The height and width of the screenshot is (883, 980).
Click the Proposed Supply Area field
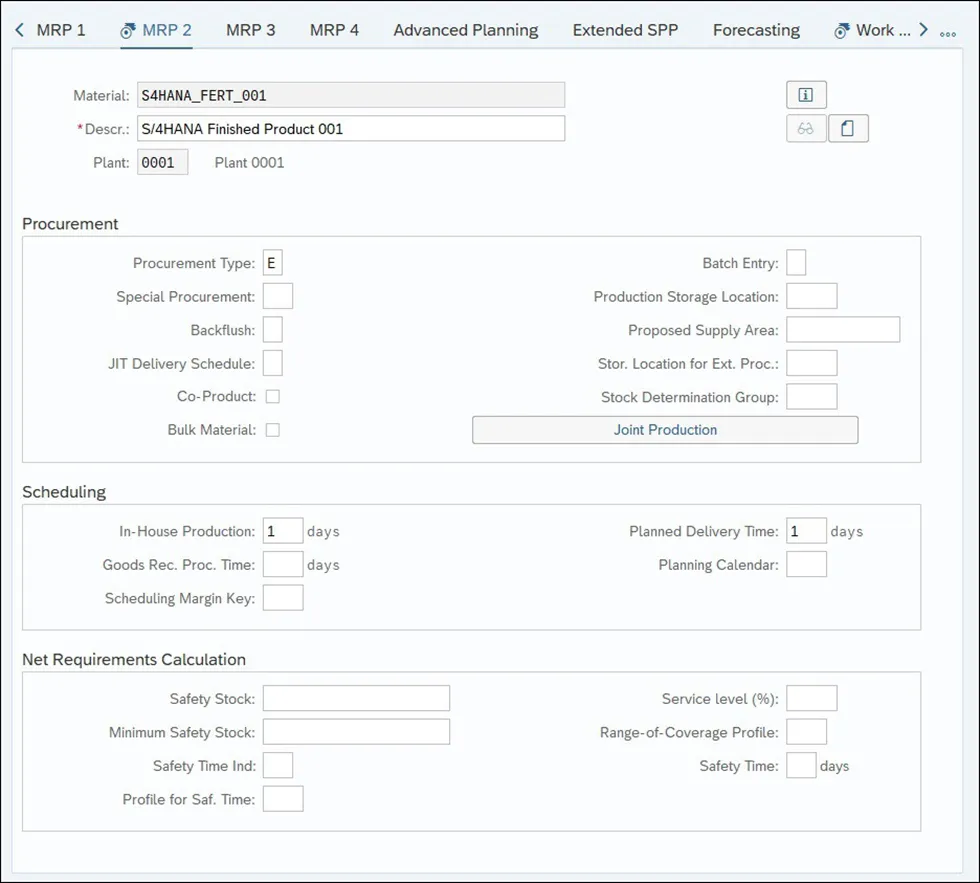tap(842, 330)
